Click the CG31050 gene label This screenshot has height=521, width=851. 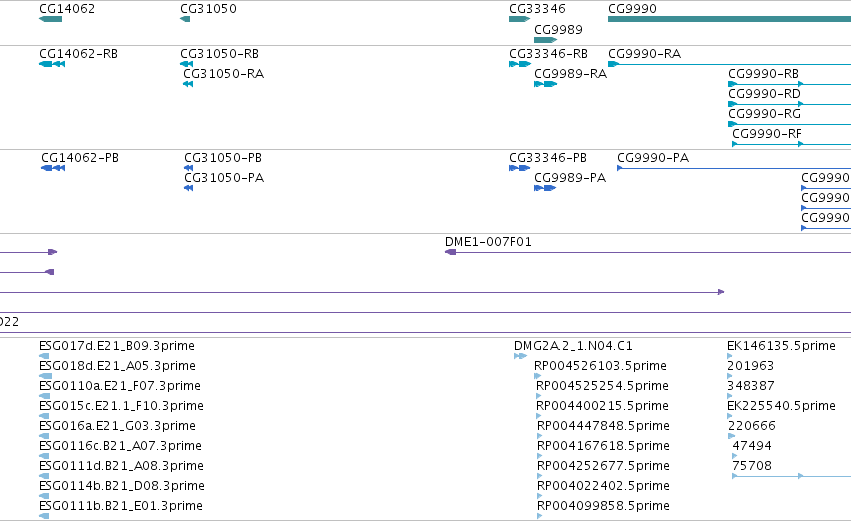click(x=208, y=9)
